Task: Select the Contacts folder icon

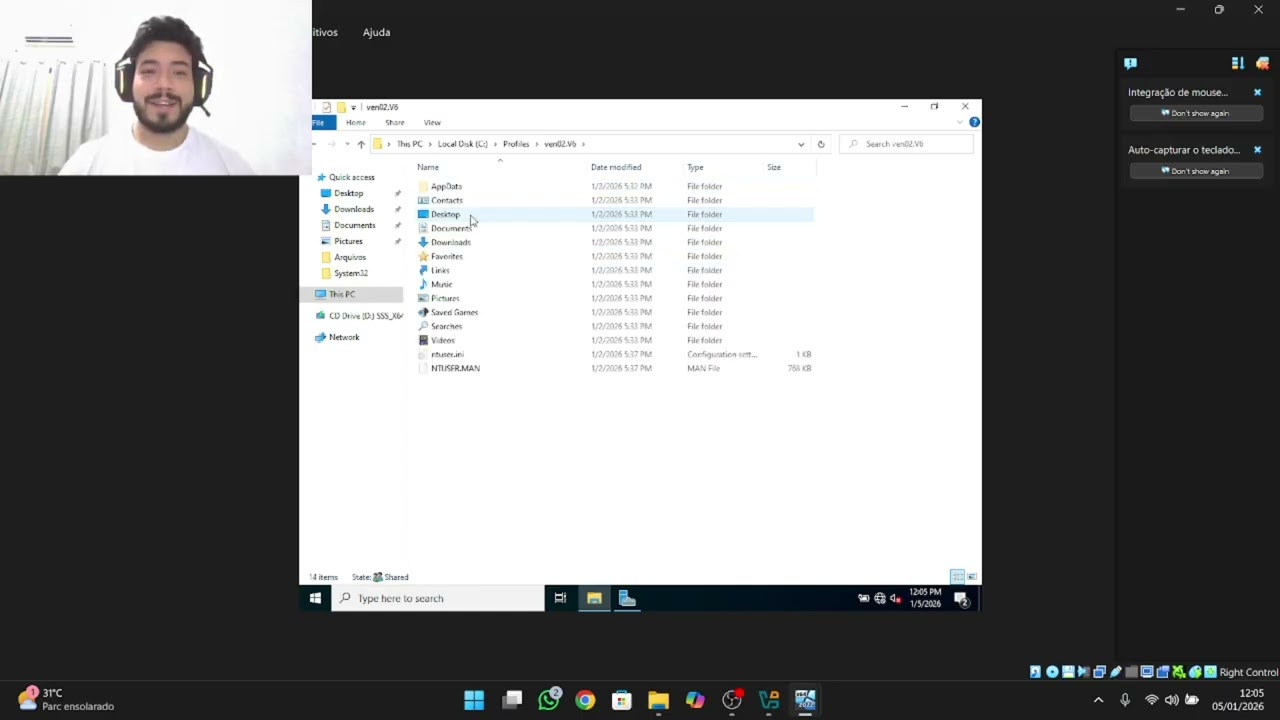Action: [423, 200]
